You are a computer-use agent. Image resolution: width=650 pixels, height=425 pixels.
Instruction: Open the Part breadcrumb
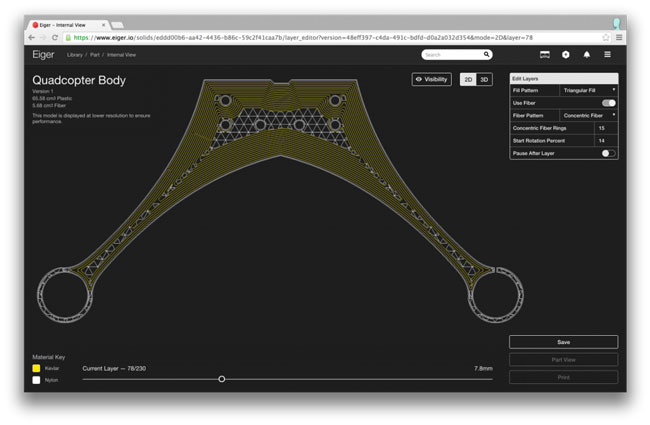[95, 55]
